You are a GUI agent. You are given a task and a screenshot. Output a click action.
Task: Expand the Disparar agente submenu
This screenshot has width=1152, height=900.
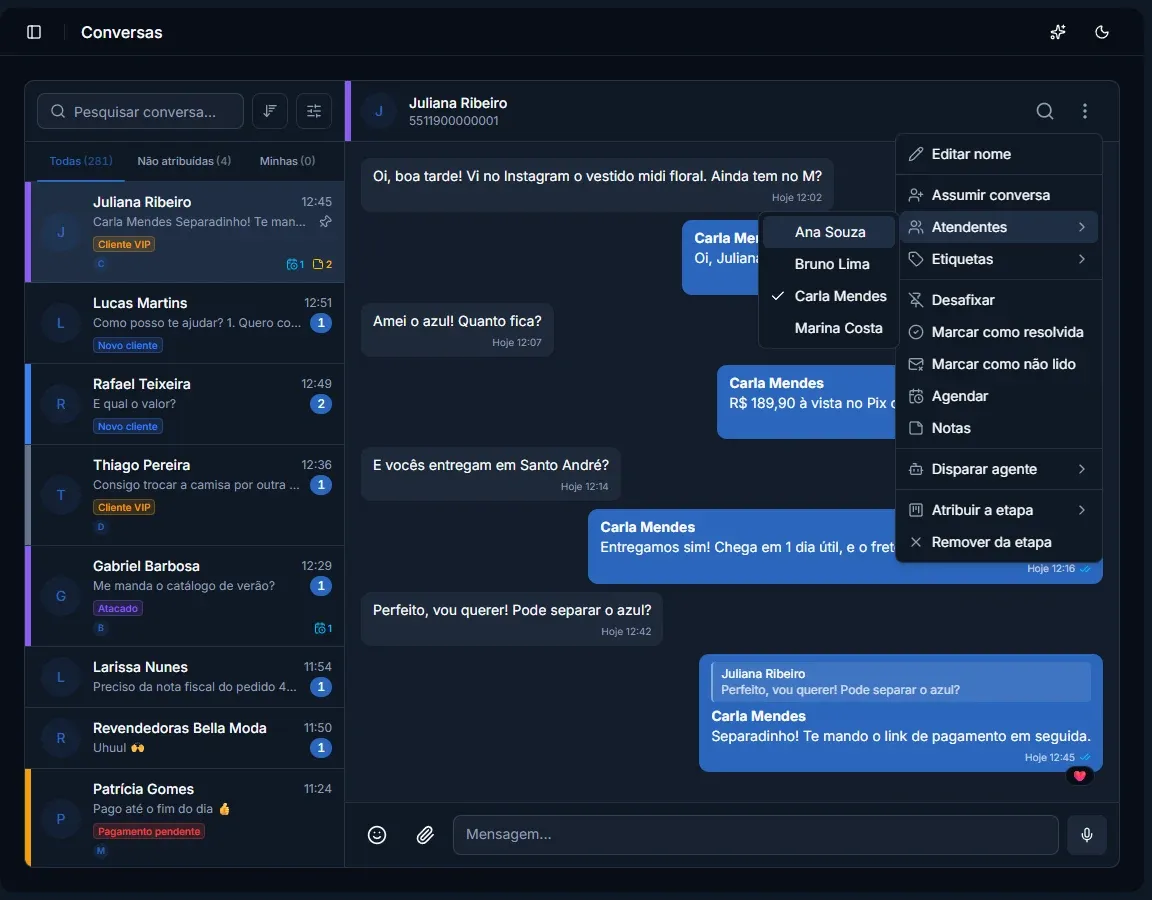click(x=998, y=469)
